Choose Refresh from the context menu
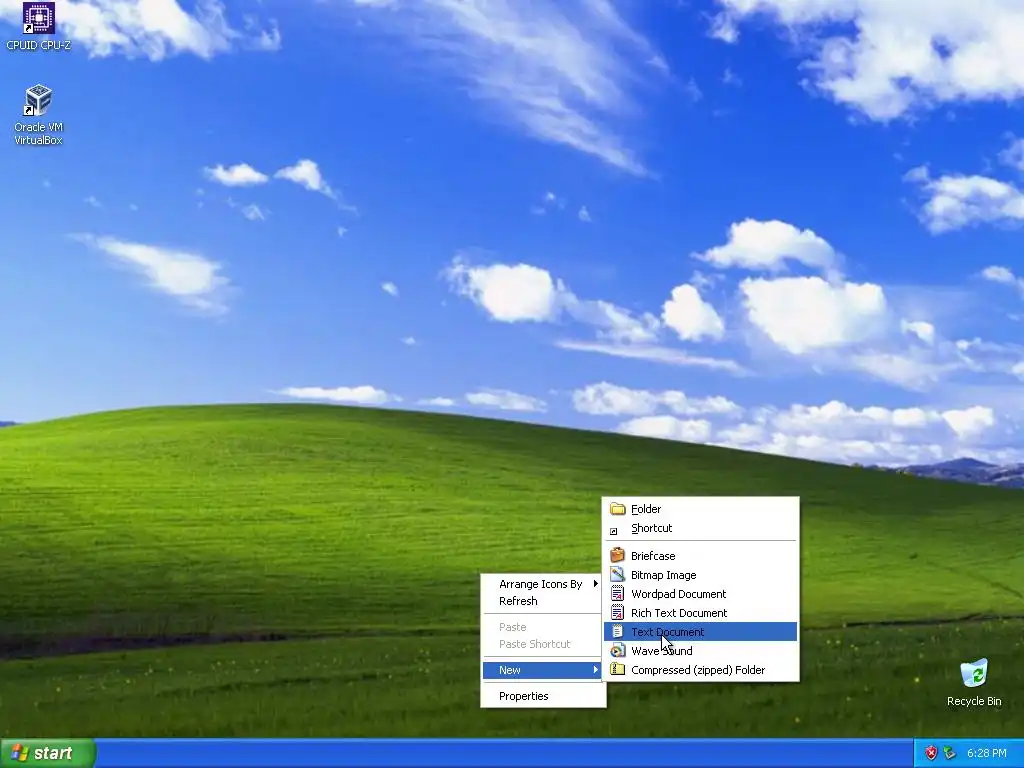This screenshot has height=768, width=1024. pos(541,601)
